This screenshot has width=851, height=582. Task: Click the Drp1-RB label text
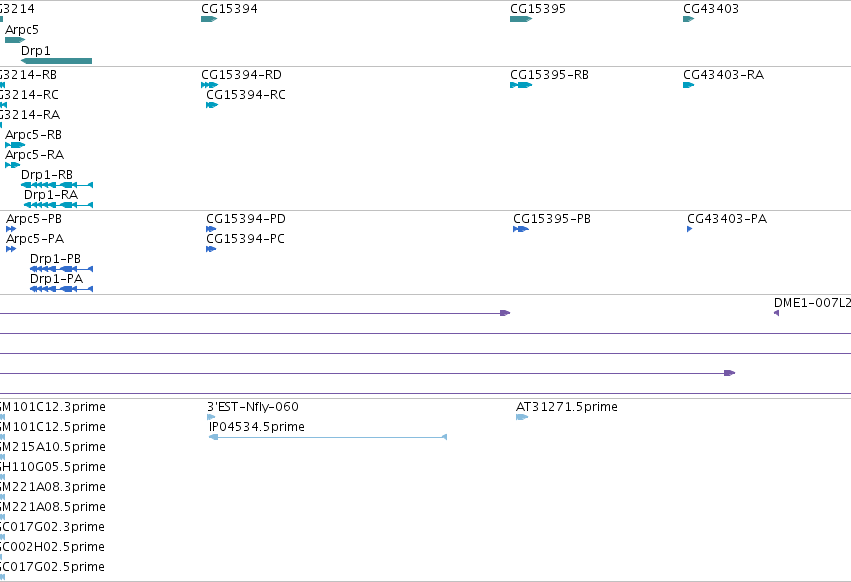pyautogui.click(x=47, y=175)
